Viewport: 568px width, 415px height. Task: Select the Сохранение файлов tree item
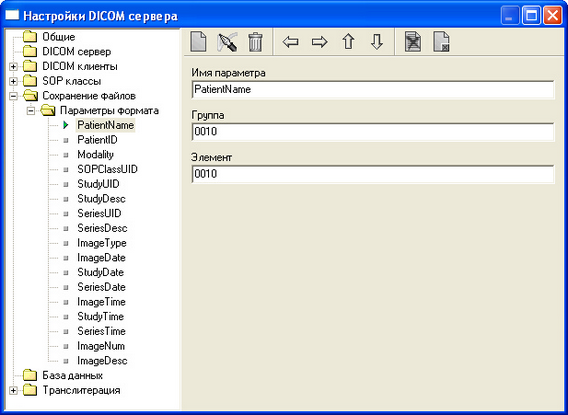[89, 96]
